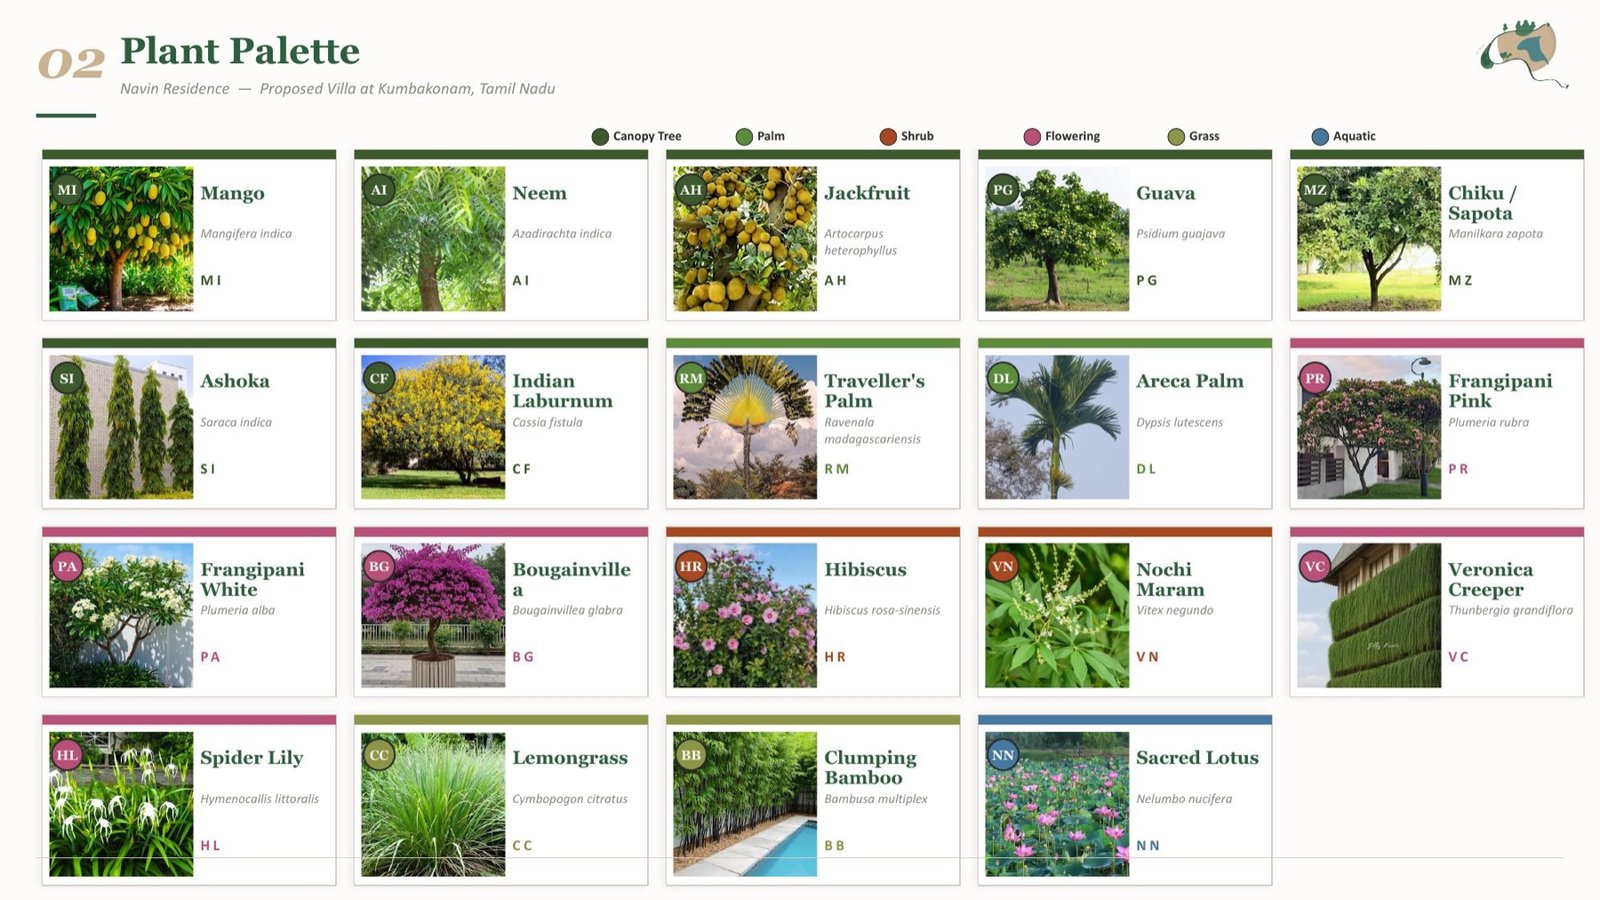Open the Nochi Maram leaves photo
The width and height of the screenshot is (1600, 900).
[1057, 616]
